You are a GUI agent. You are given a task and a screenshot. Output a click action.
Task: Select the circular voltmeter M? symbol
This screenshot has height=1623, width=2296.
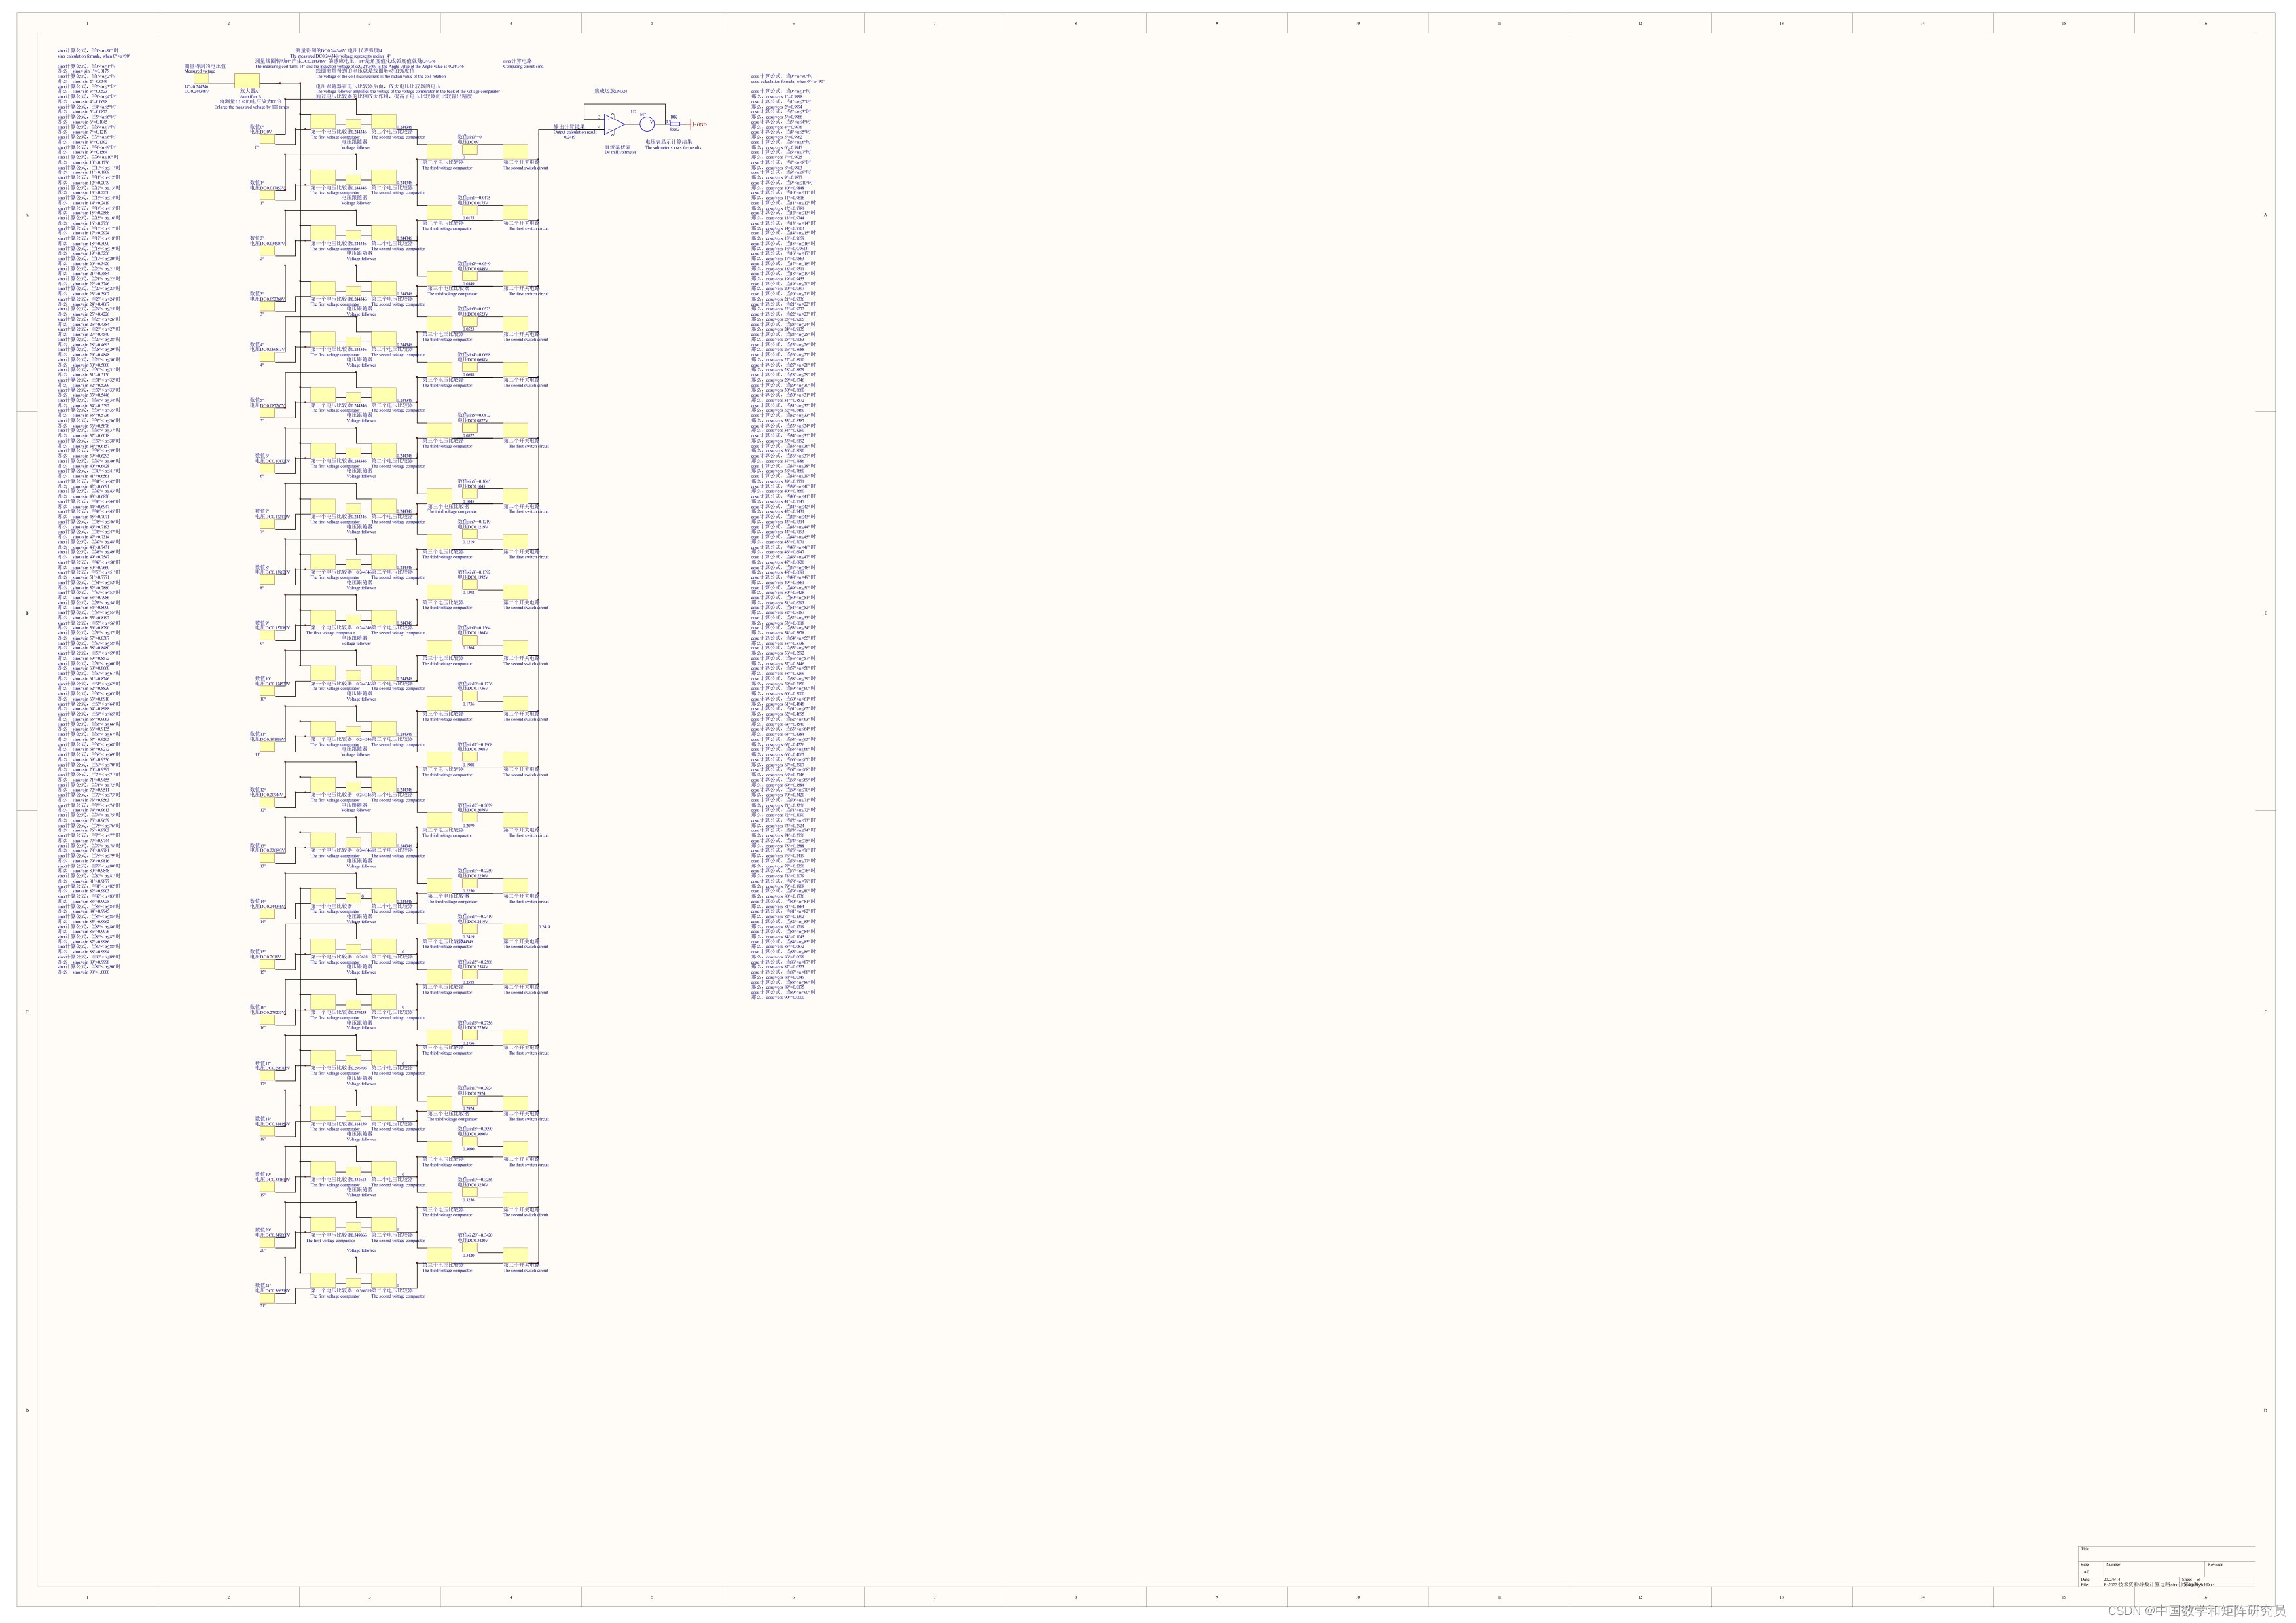tap(647, 123)
